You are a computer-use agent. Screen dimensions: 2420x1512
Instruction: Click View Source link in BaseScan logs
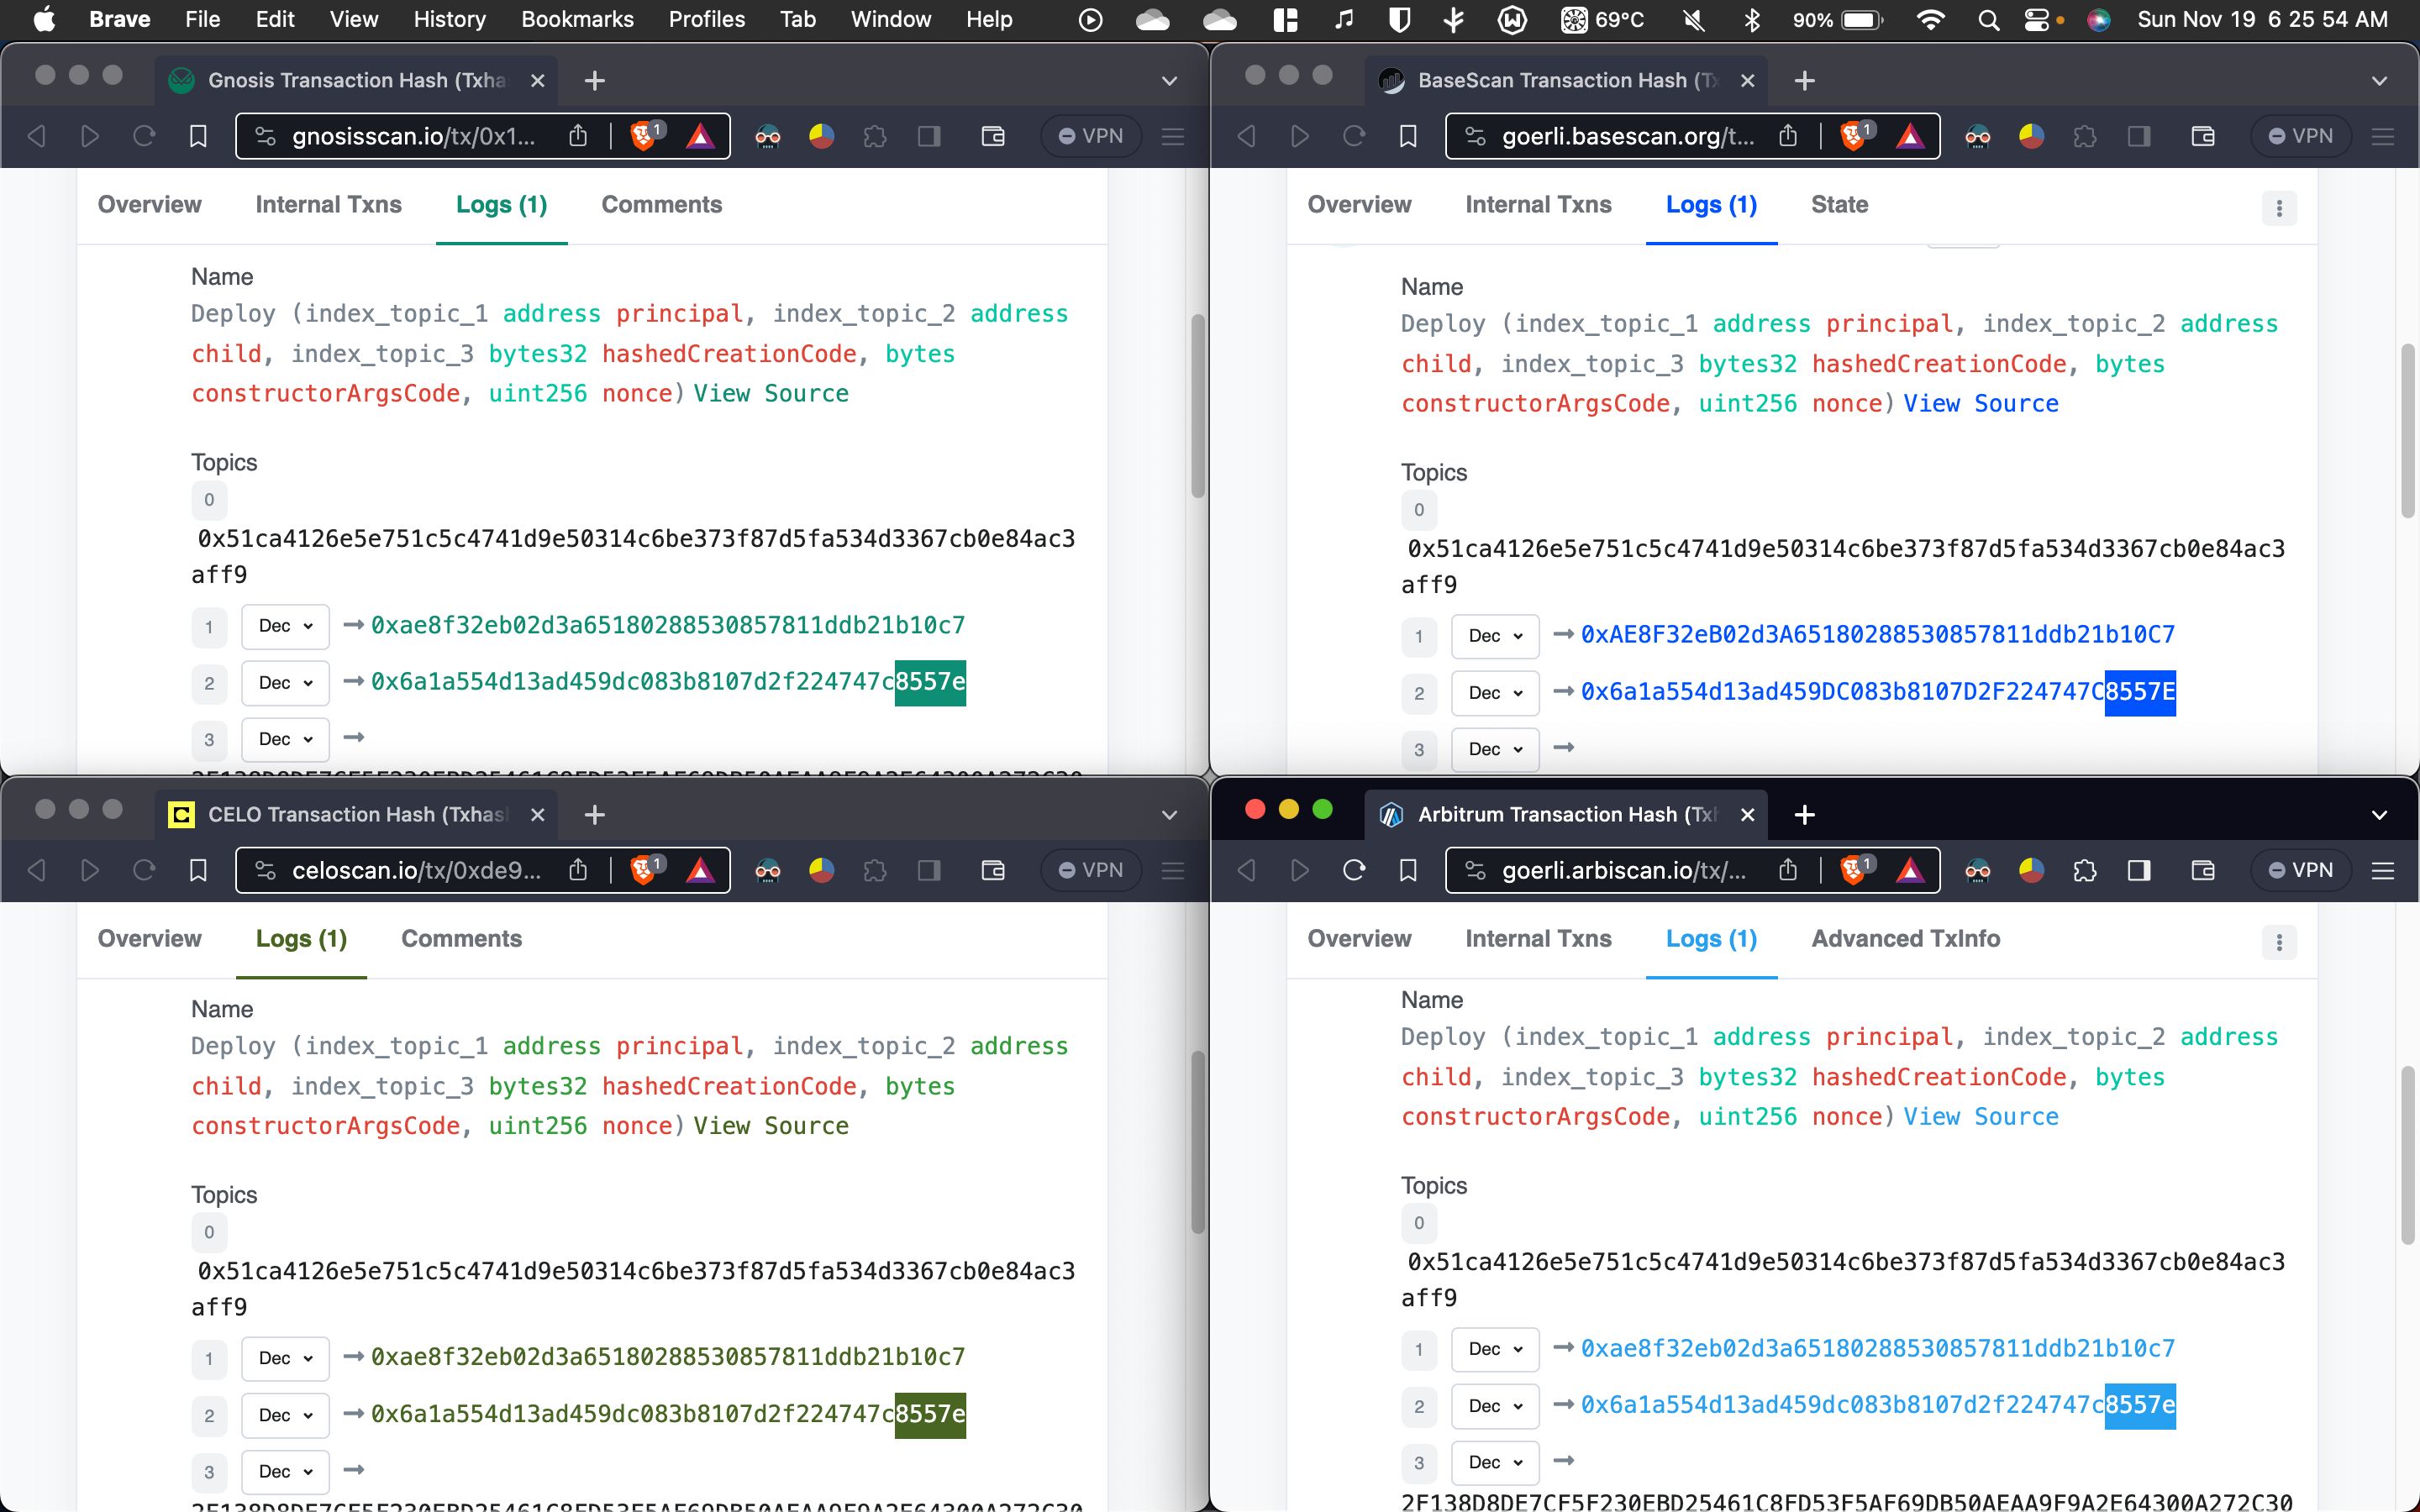1981,404
